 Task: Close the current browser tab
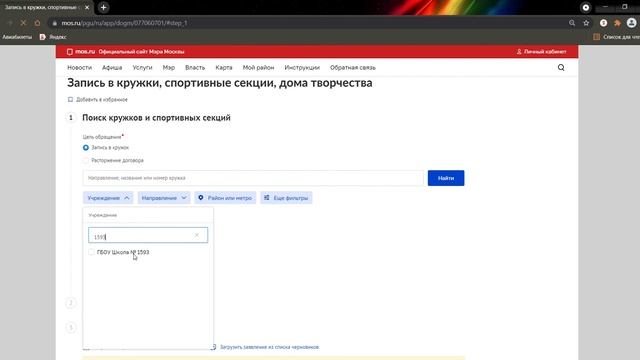click(87, 7)
